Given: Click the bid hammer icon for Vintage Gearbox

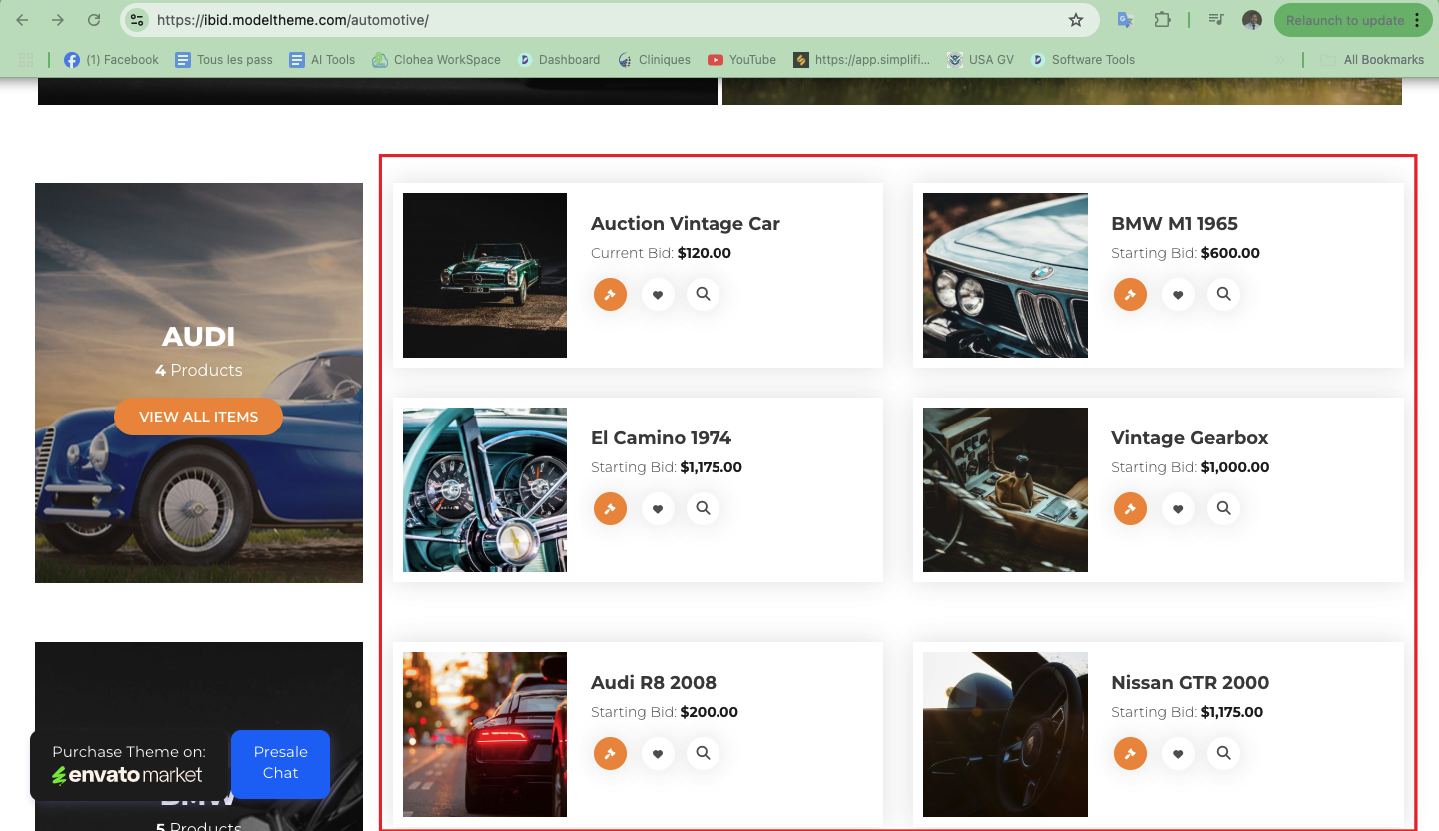Looking at the screenshot, I should [1130, 508].
